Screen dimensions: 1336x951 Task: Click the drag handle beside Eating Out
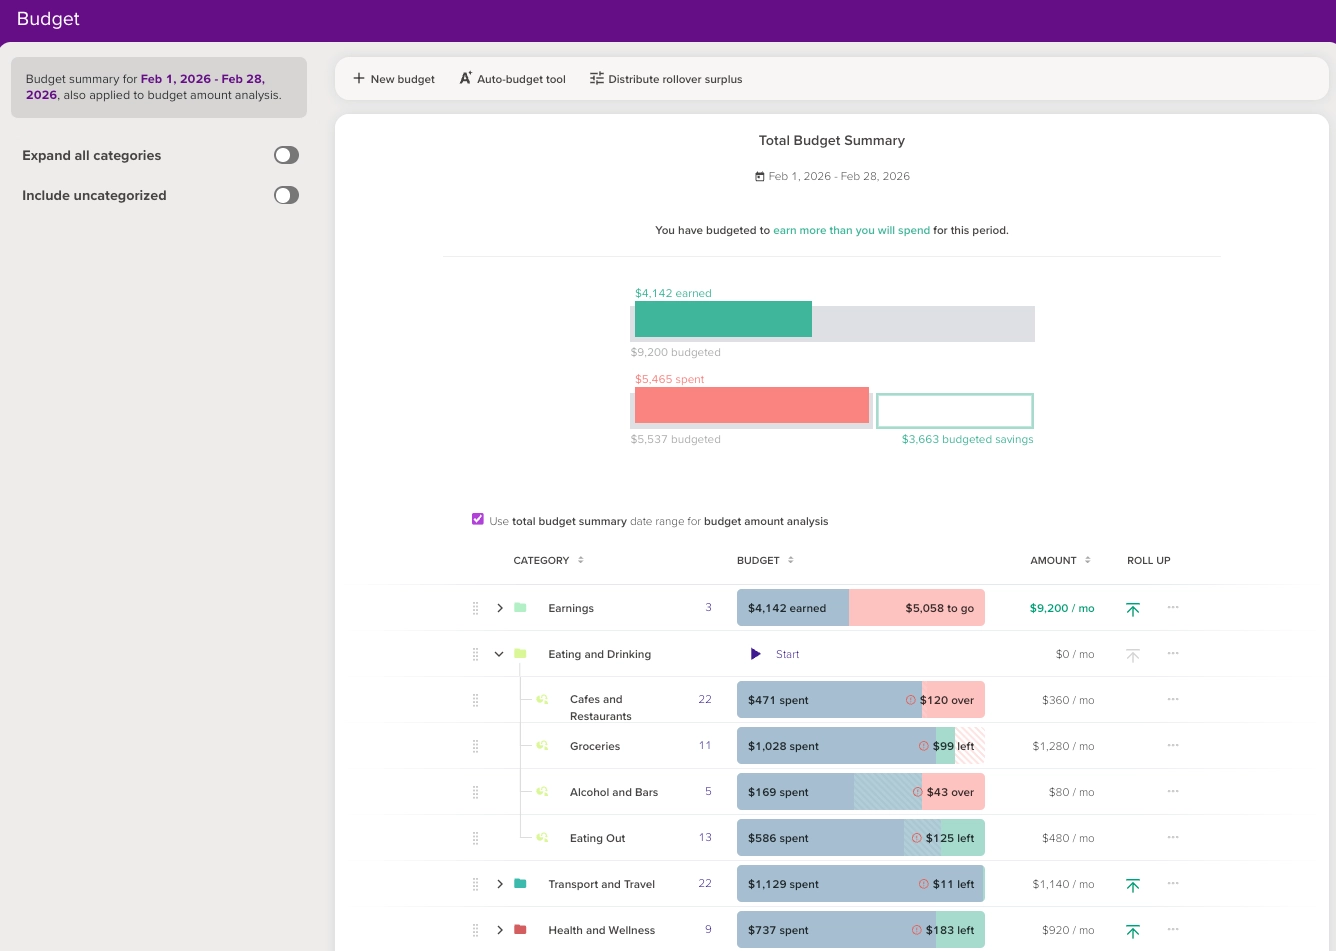coord(475,838)
